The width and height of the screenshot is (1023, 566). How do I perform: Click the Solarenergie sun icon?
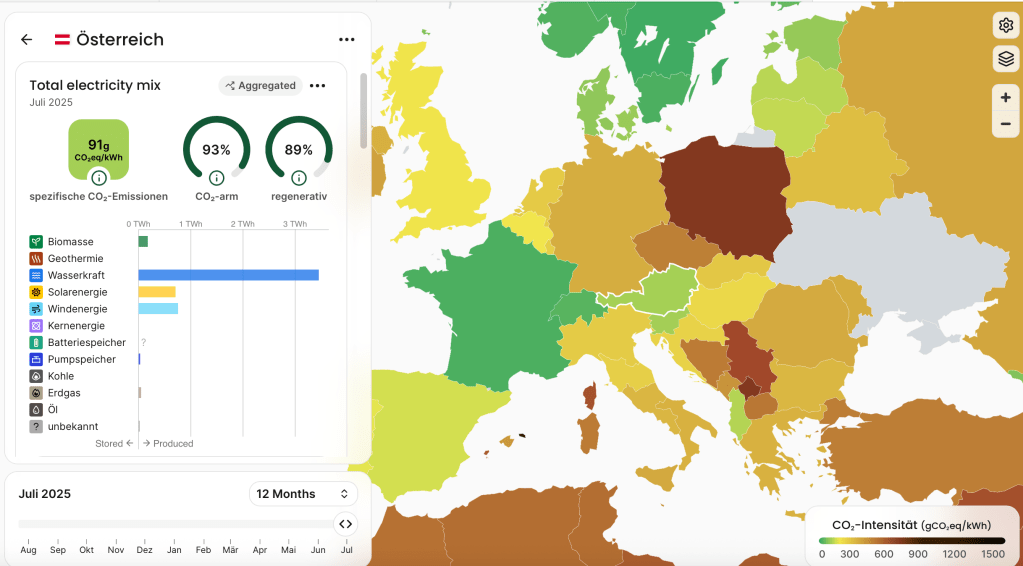[x=36, y=292]
